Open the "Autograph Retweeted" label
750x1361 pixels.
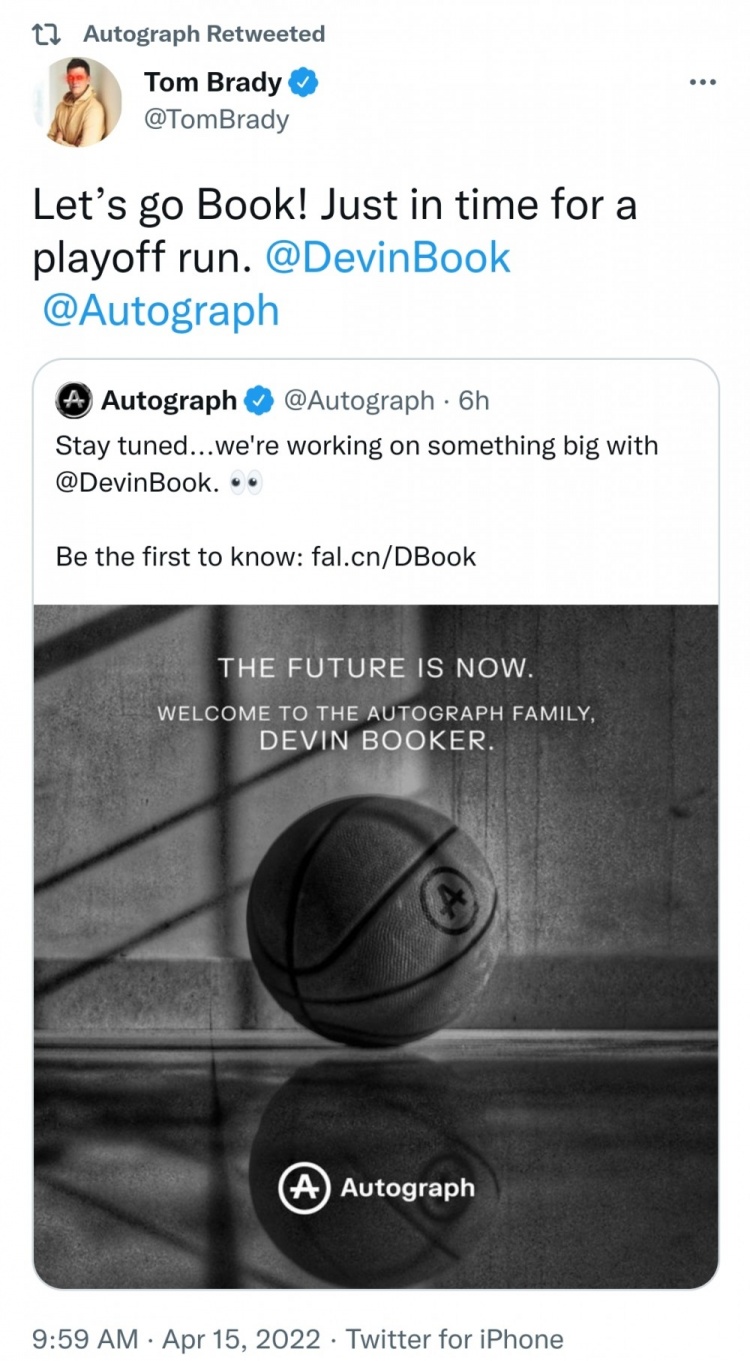(204, 34)
